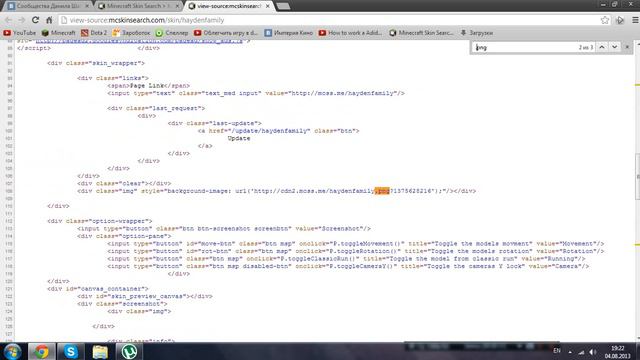Open the Minecraft bookmark

58,33
